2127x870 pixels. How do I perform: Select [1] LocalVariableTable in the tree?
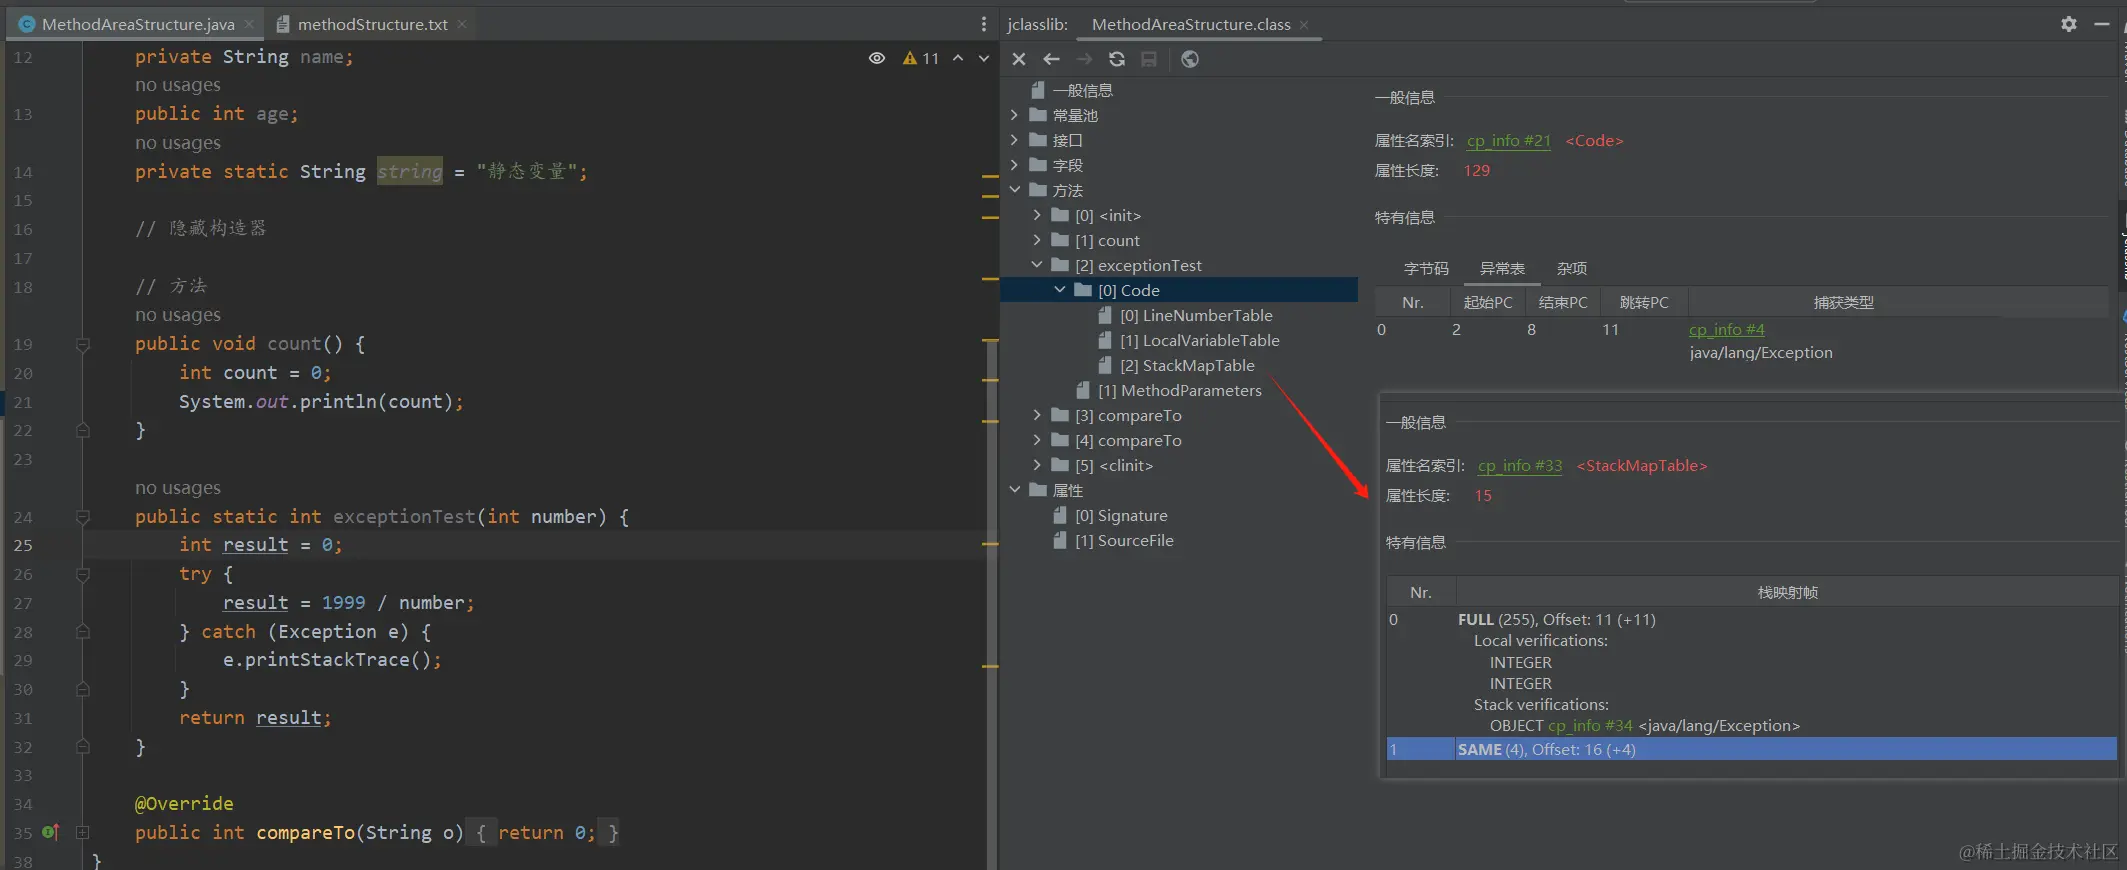click(1199, 340)
